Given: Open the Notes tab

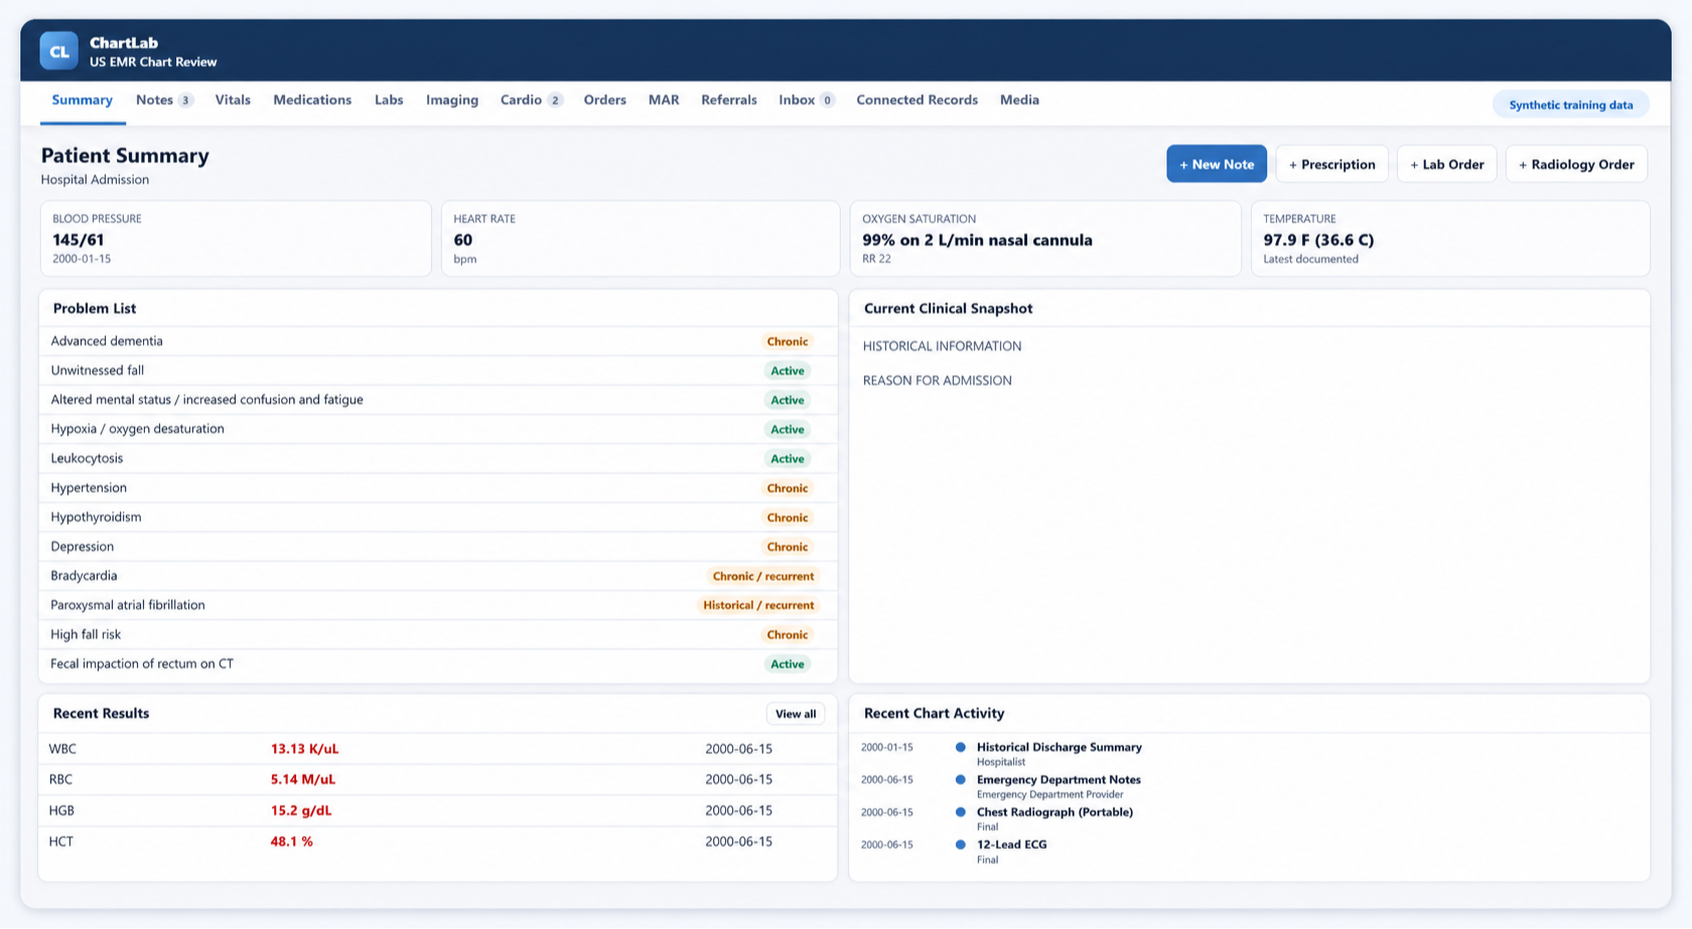Looking at the screenshot, I should (164, 100).
